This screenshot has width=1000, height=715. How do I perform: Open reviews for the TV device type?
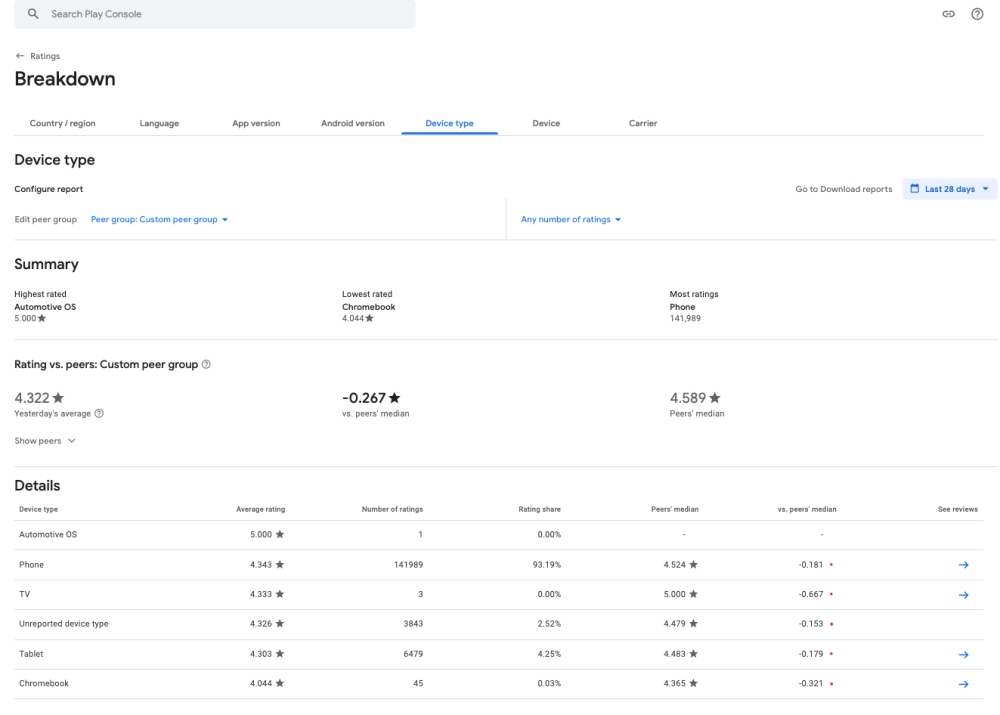963,594
